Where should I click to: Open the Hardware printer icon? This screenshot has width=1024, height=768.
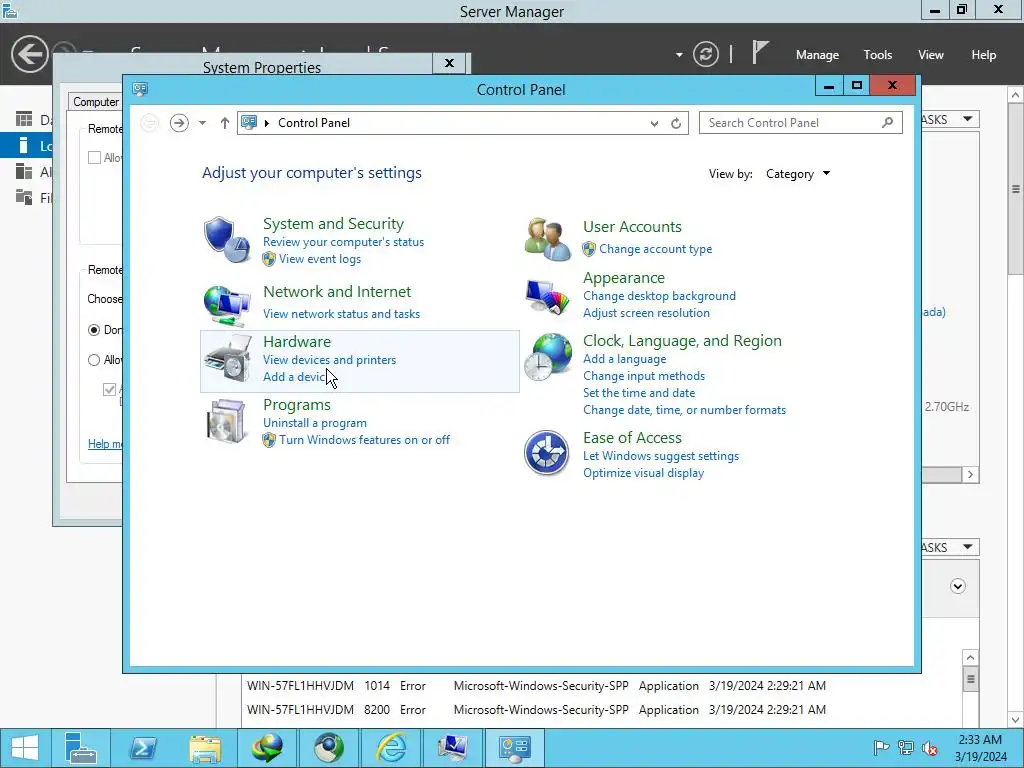[x=227, y=359]
